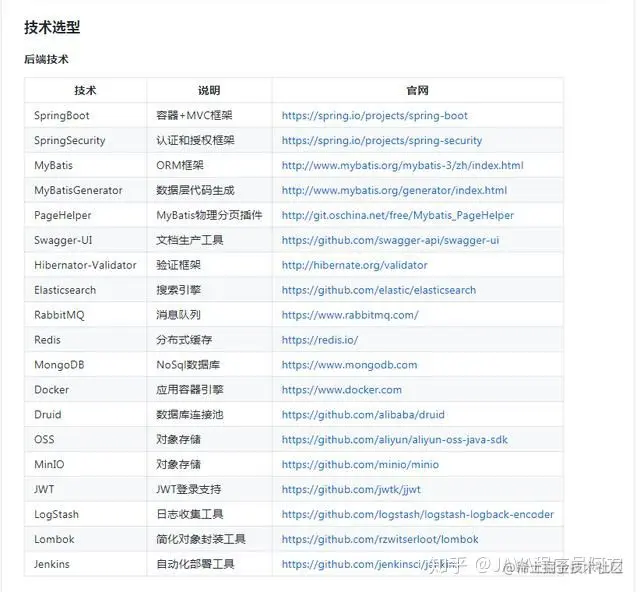This screenshot has height=592, width=640.
Task: Click the NoSql数据库 description cell
Action: [209, 365]
